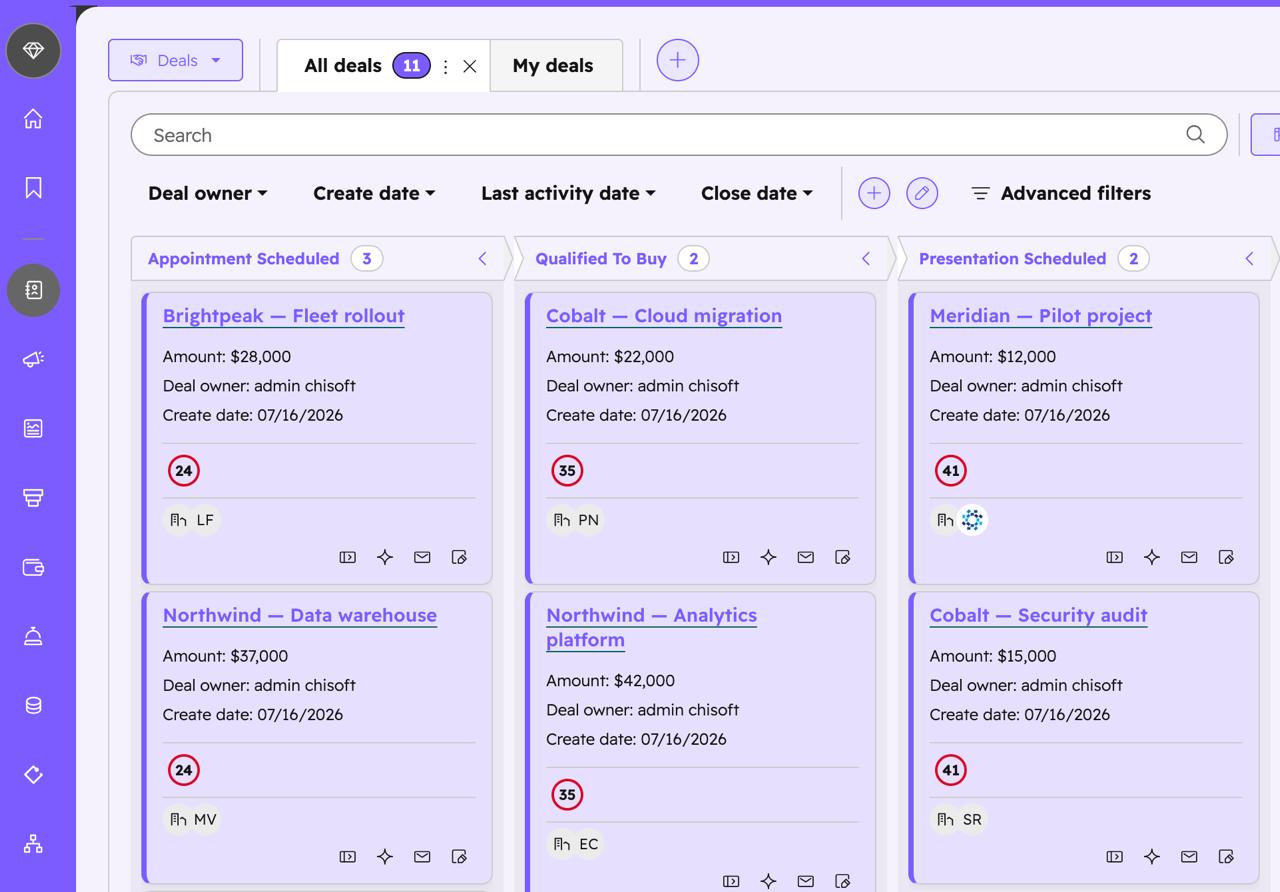Switch to the All deals tab
This screenshot has width=1280, height=892.
tap(343, 66)
